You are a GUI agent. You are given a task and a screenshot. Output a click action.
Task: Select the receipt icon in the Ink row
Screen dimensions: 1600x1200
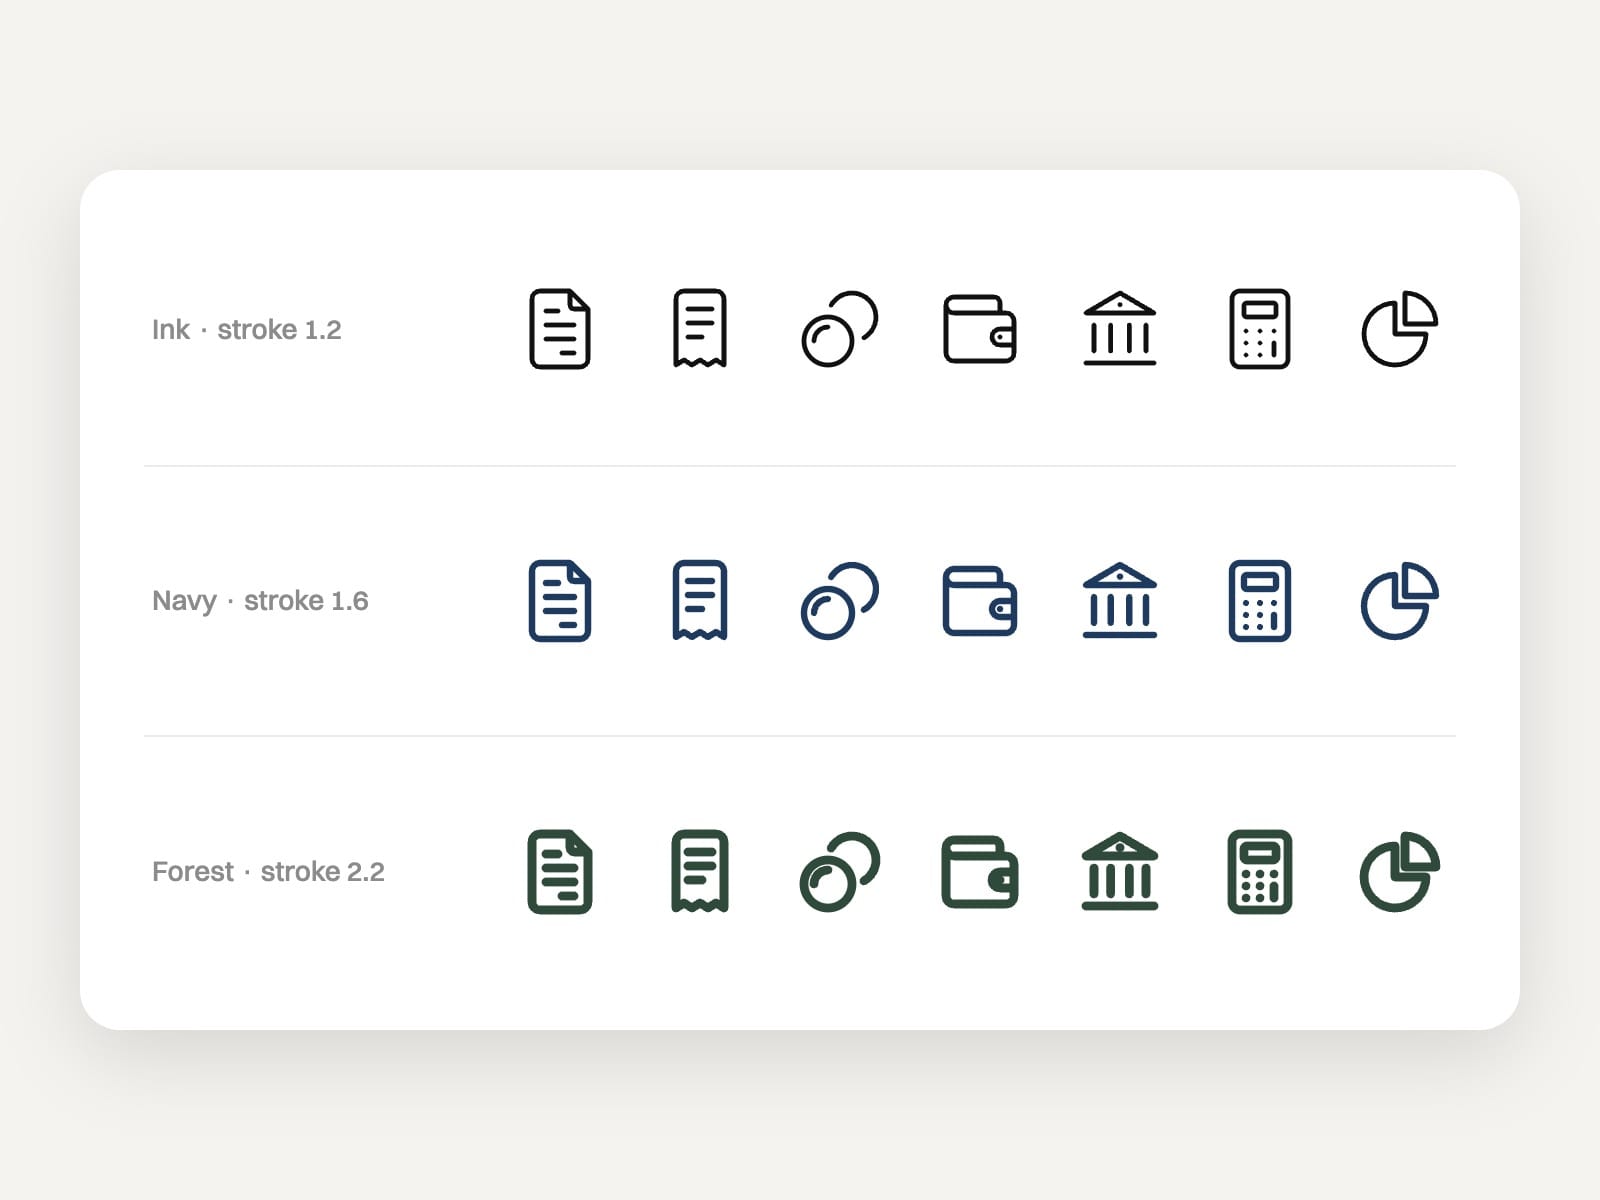point(700,329)
